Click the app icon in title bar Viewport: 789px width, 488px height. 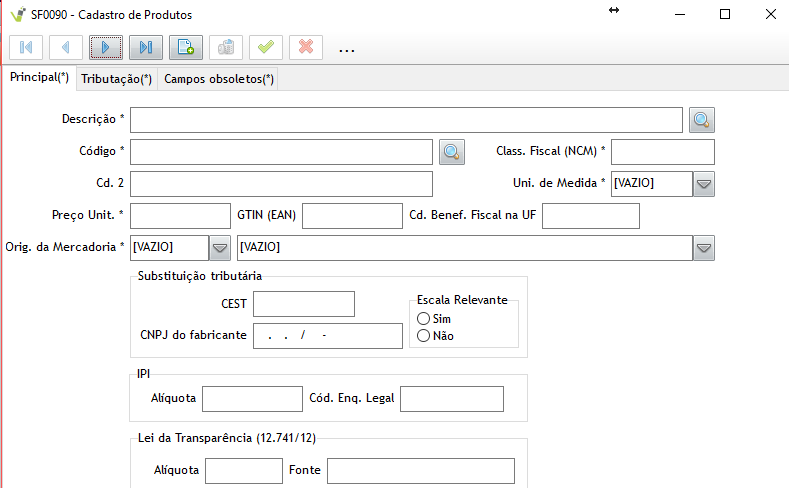(x=18, y=15)
